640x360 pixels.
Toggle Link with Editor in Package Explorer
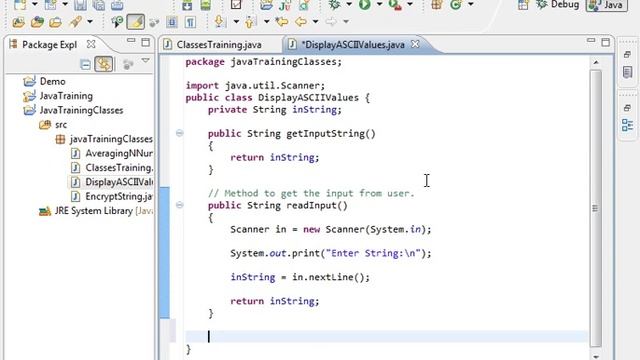tap(104, 64)
